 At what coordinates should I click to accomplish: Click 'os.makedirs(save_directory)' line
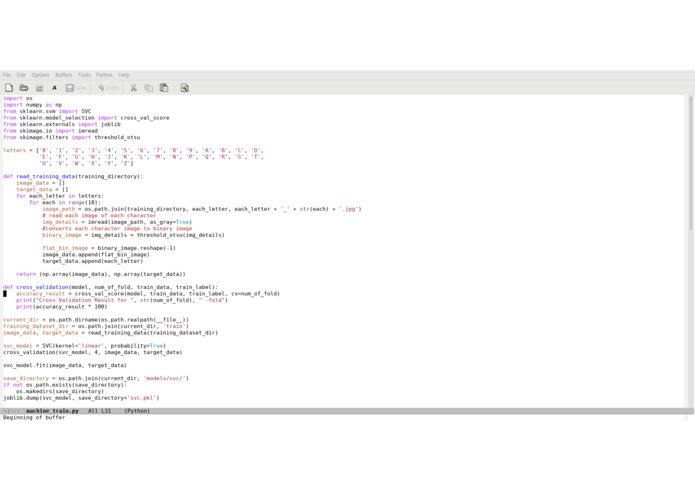tap(60, 391)
